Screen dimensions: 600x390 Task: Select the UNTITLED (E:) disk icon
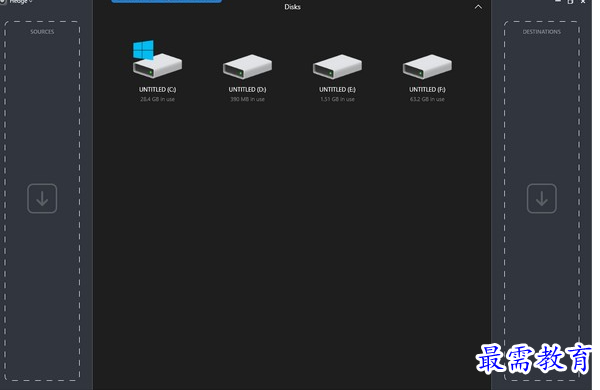[x=337, y=67]
